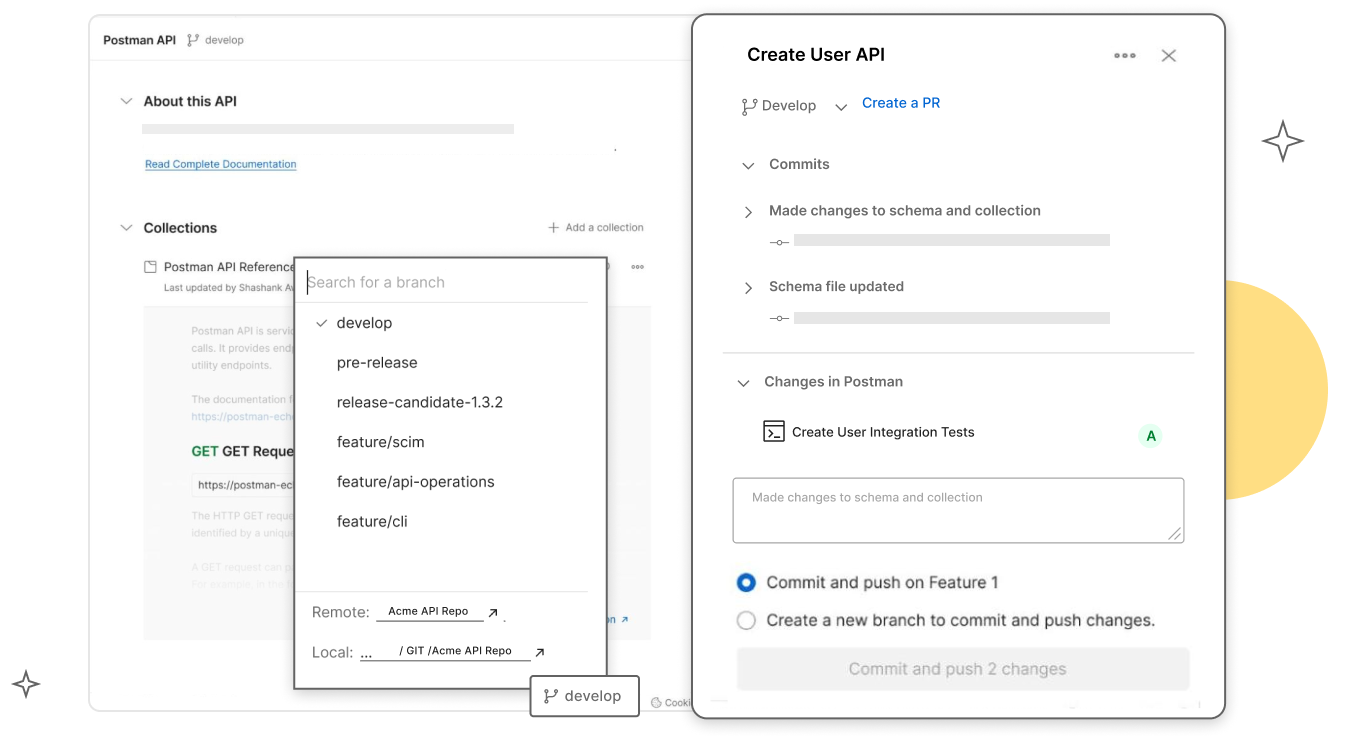Screen dimensions: 1352x744
Task: Focus the 'Search for a branch' field
Action: tap(445, 282)
